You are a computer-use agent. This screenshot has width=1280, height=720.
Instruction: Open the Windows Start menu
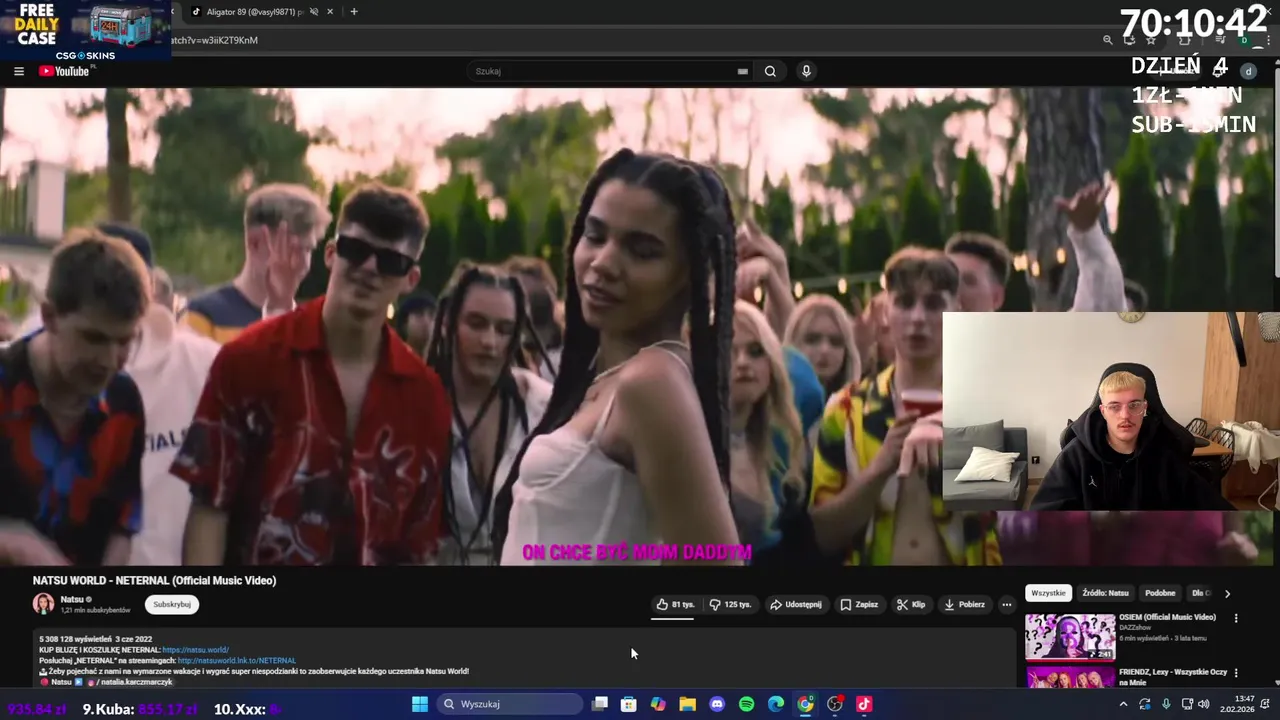(420, 704)
